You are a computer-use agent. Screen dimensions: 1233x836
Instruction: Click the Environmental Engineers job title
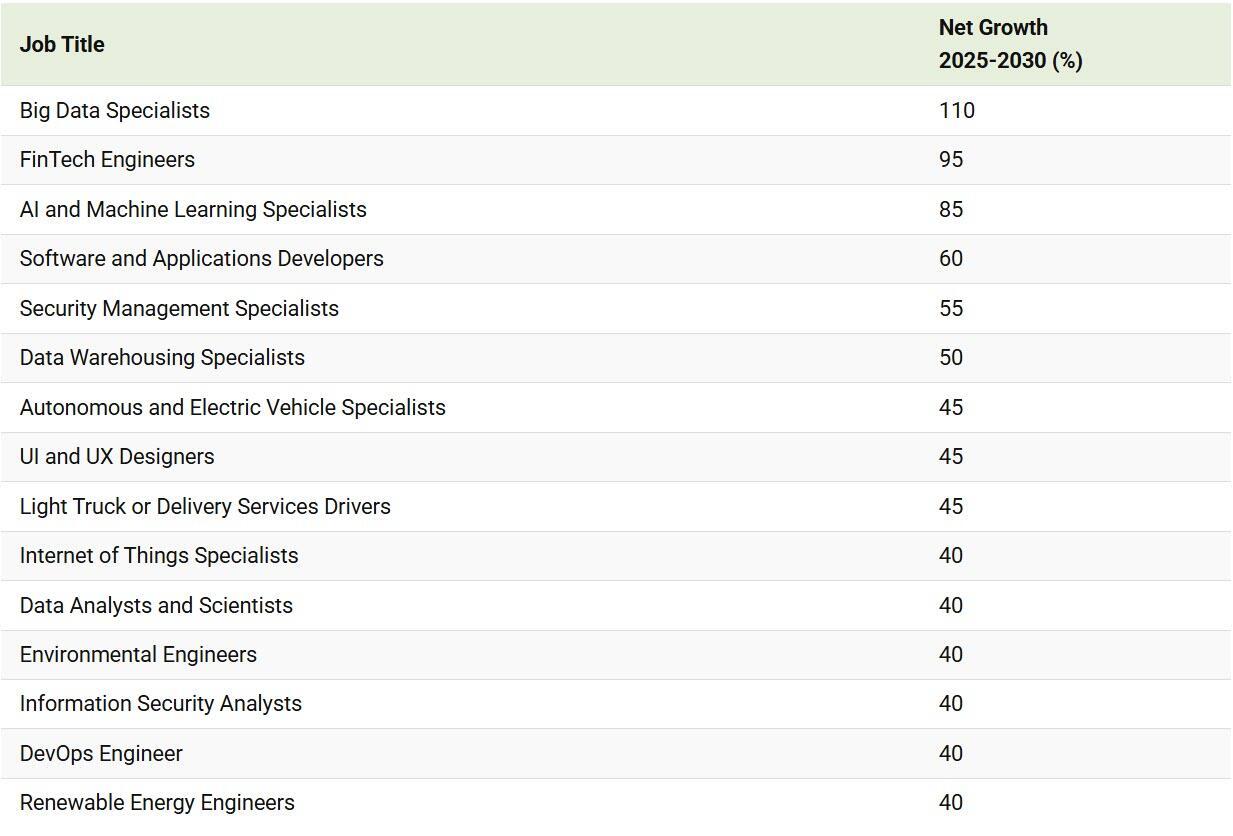coord(138,654)
